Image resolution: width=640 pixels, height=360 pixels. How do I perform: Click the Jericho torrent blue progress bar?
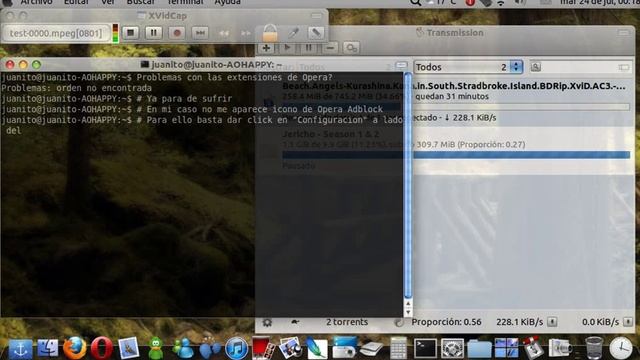coord(456,155)
